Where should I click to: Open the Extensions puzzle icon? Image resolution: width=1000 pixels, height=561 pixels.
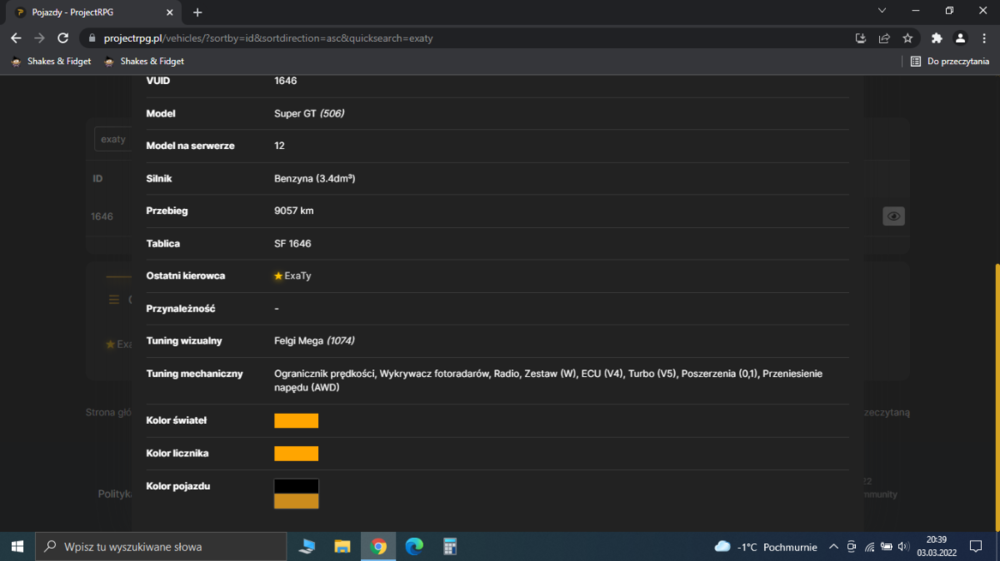936,38
